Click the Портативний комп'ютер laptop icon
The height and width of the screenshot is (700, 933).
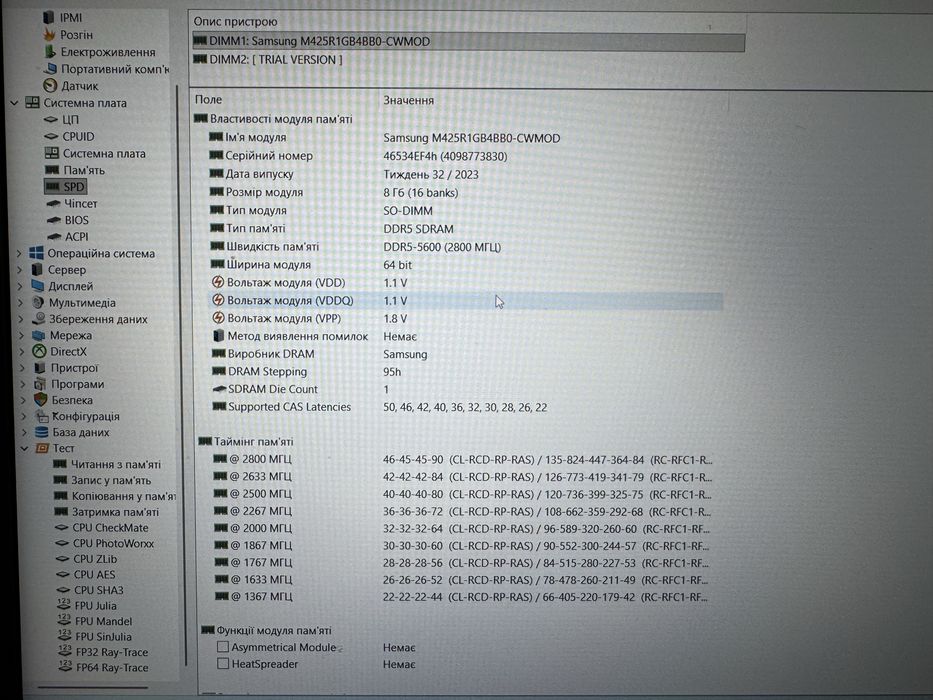tap(51, 68)
